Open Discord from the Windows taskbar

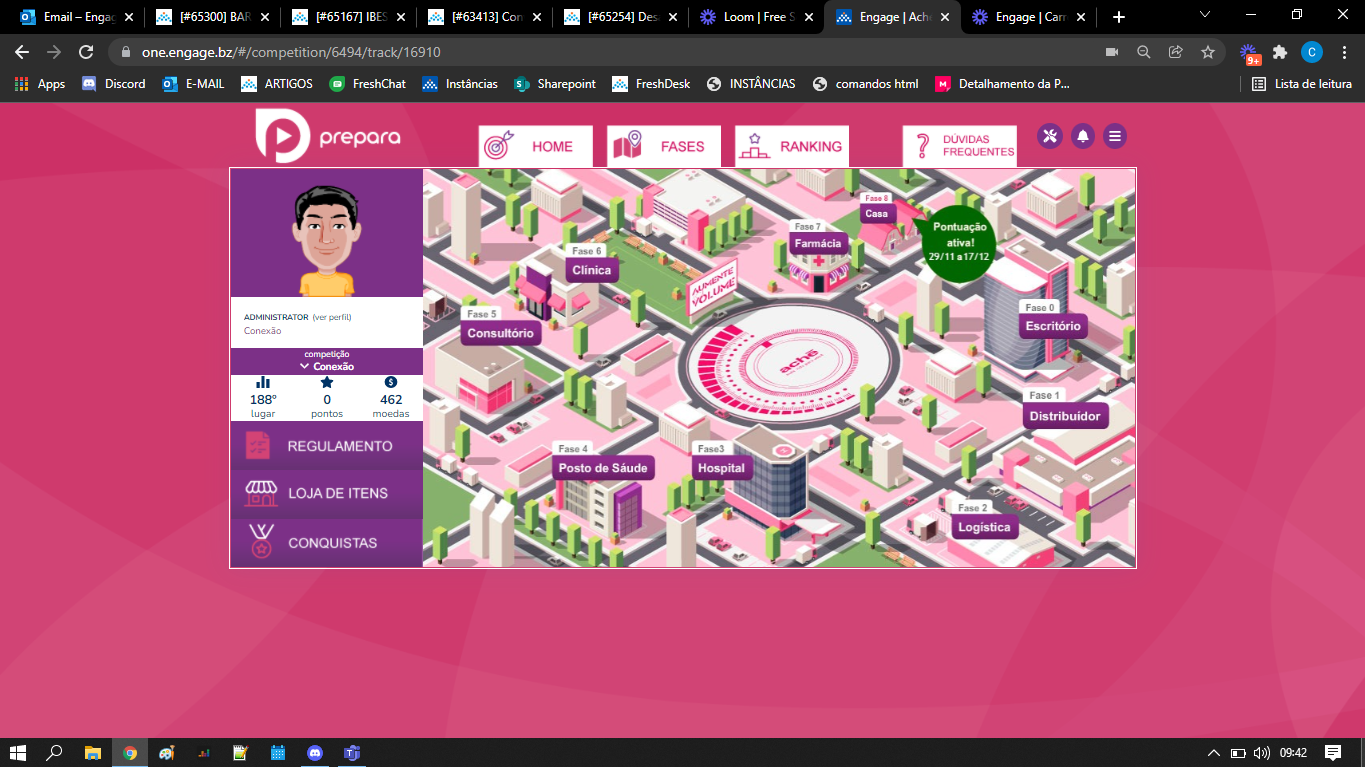[315, 753]
